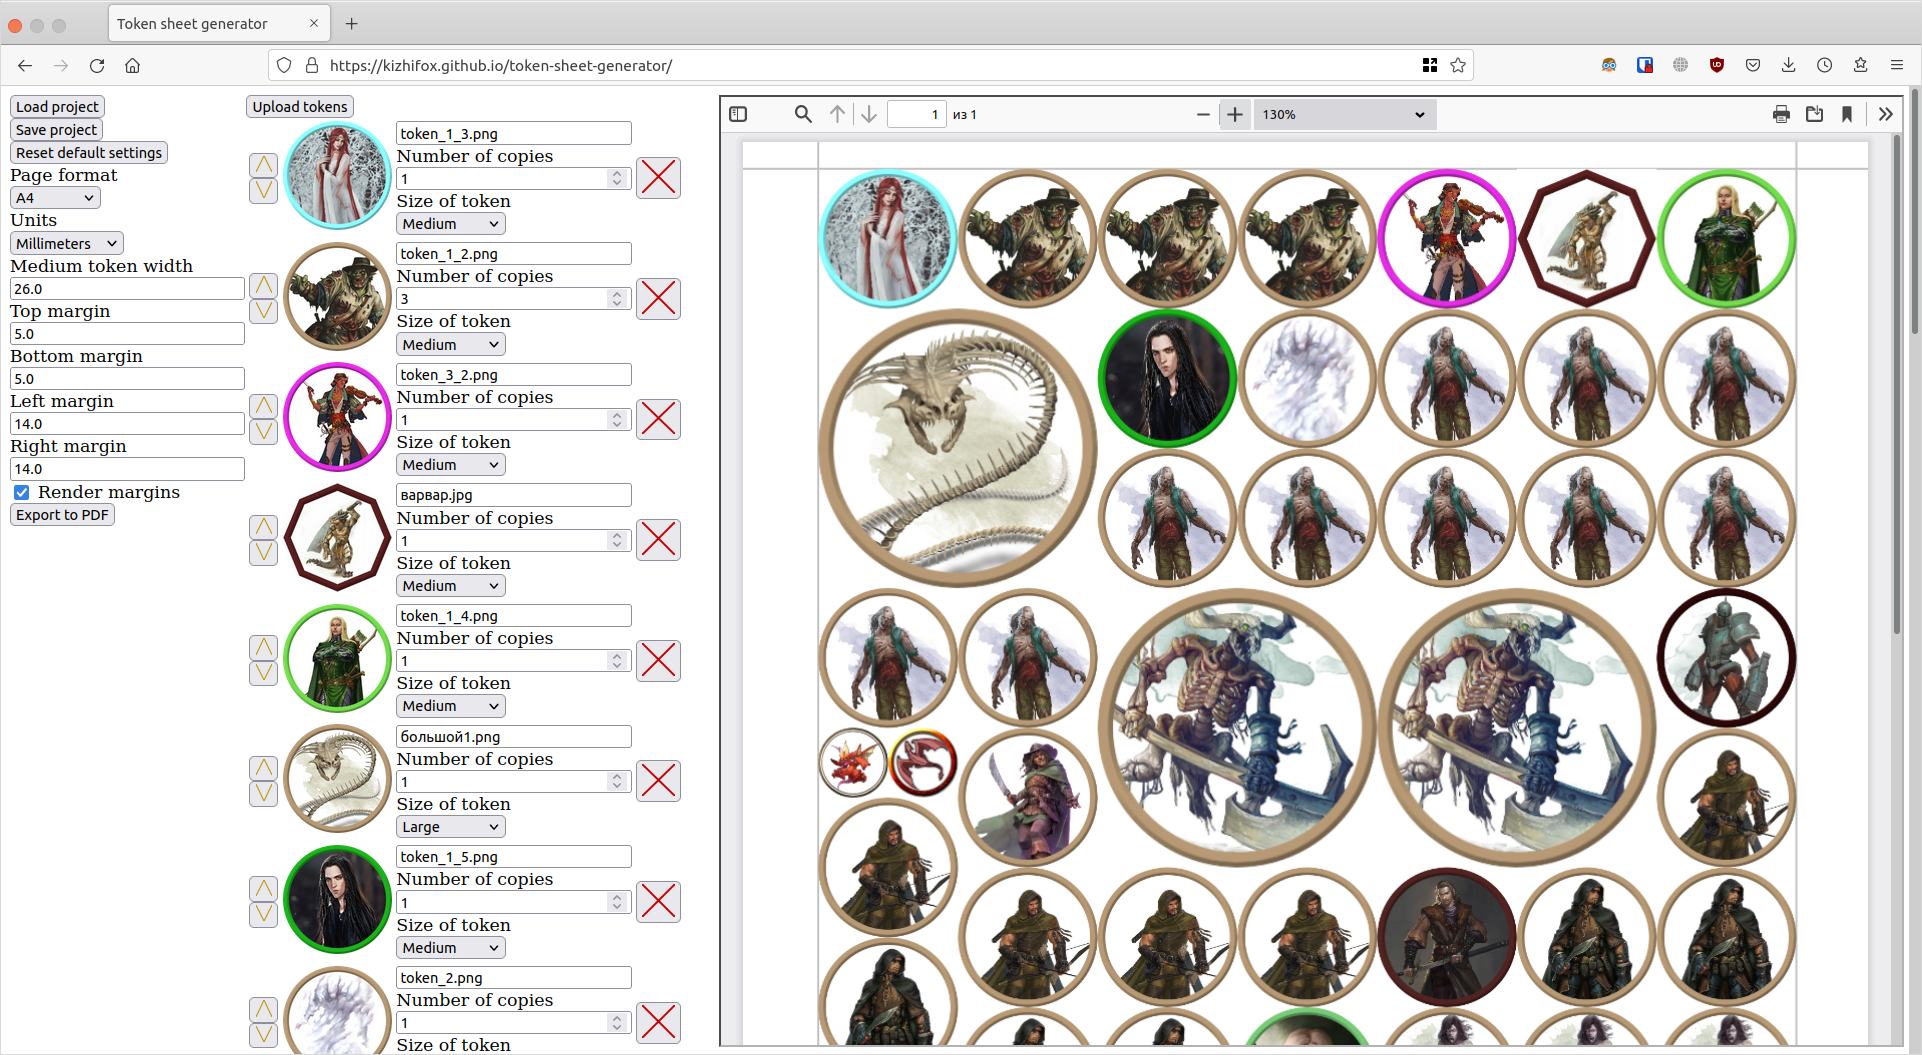Move token_1_3.png up in the list
Screen dimensions: 1922x1055
tap(263, 165)
